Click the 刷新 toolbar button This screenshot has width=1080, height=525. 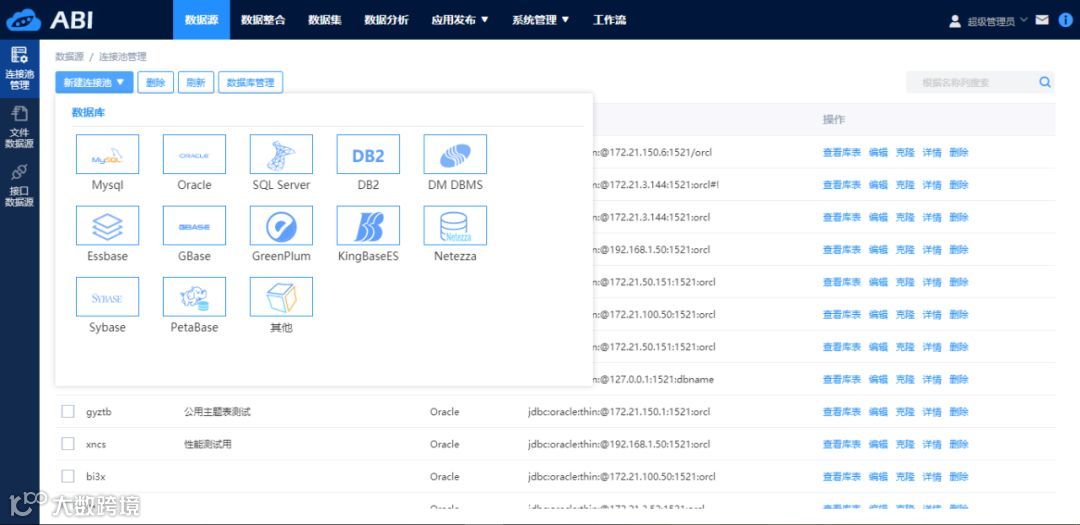pos(196,82)
